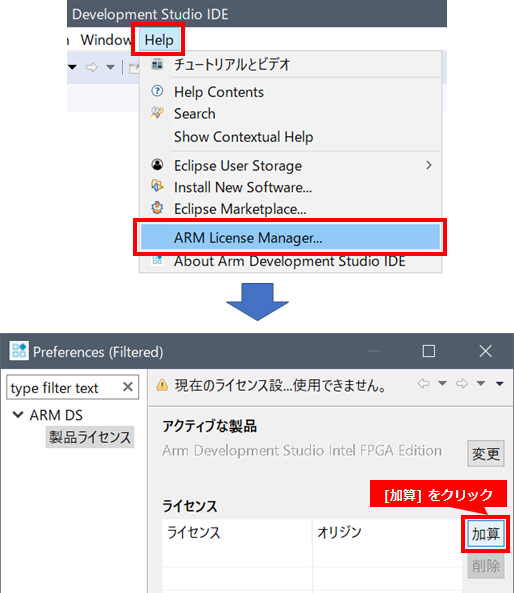Close the Preferences window
This screenshot has height=593, width=514.
pos(485,351)
